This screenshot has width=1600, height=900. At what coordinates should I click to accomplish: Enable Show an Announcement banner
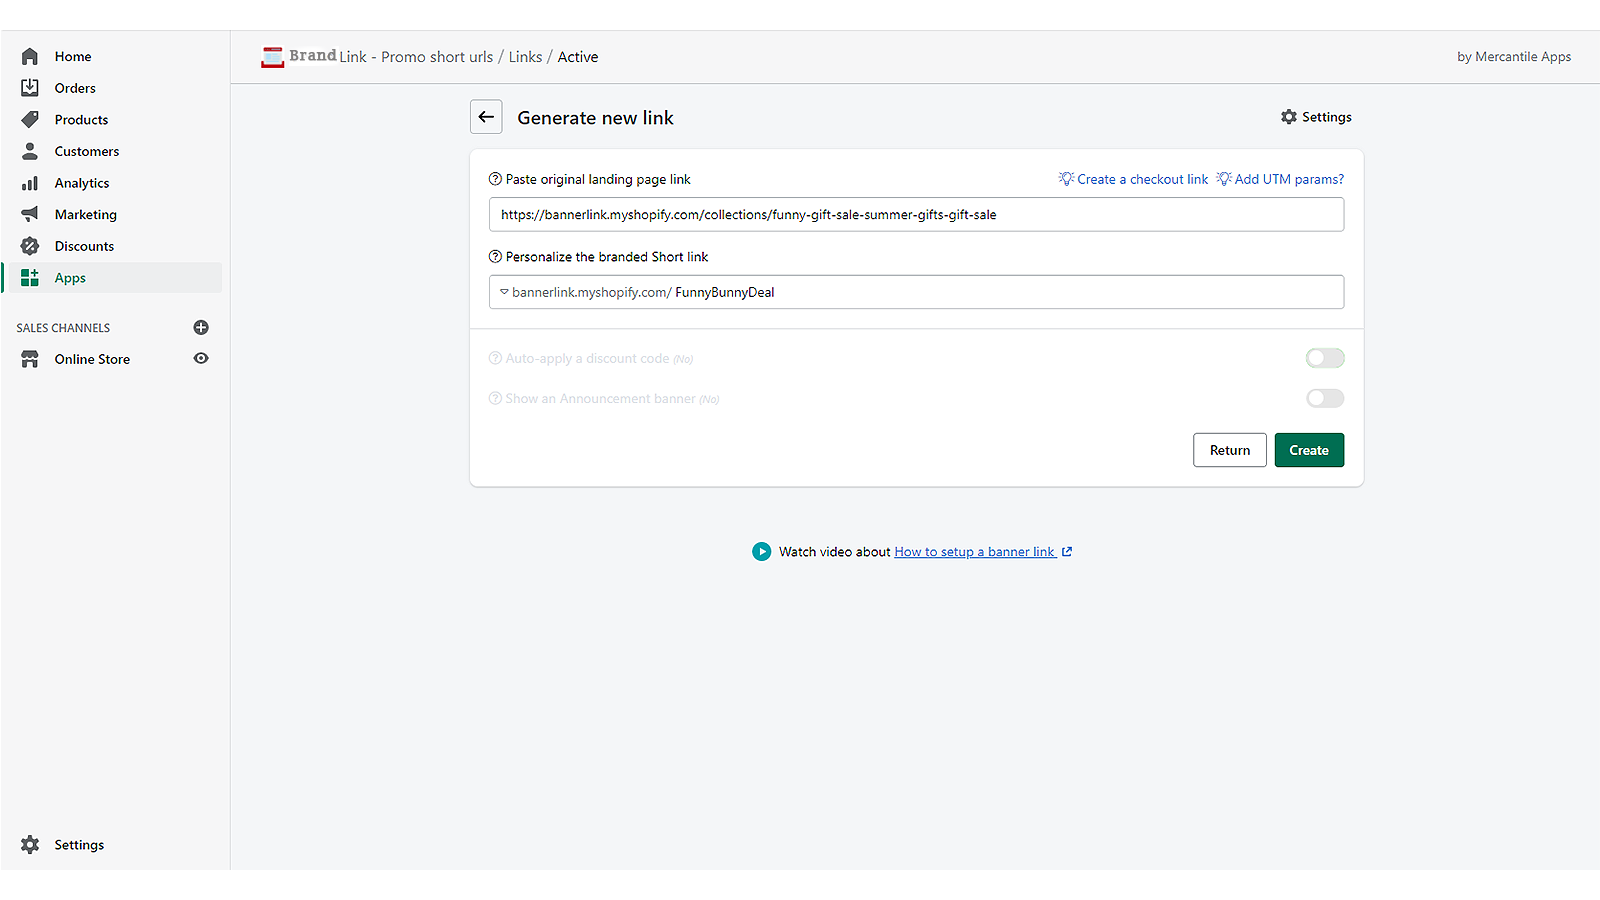[1324, 398]
